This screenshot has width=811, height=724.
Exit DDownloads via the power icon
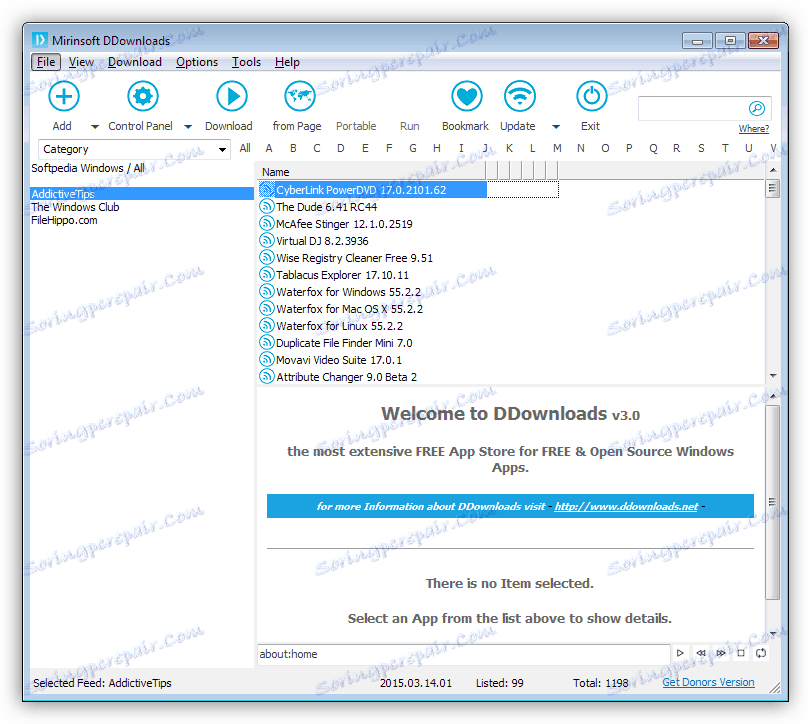pyautogui.click(x=591, y=96)
